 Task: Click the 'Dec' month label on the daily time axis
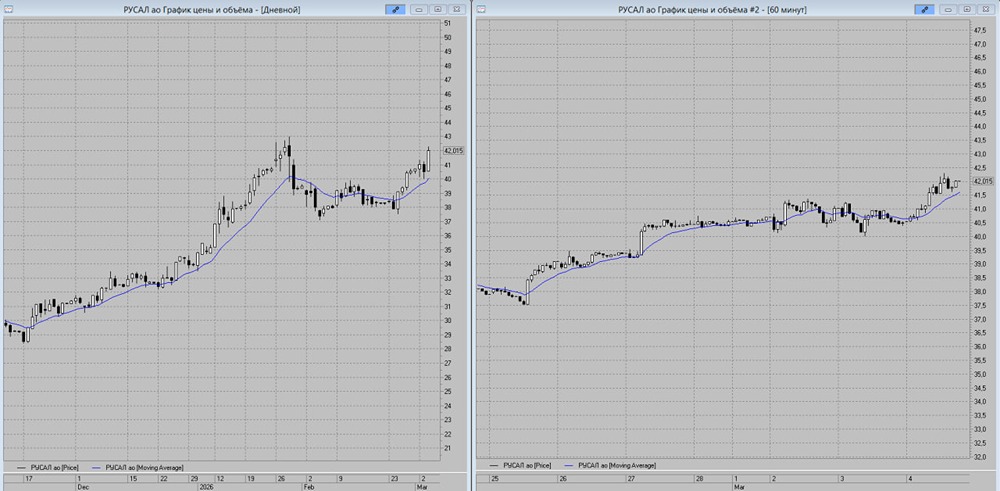tap(82, 486)
